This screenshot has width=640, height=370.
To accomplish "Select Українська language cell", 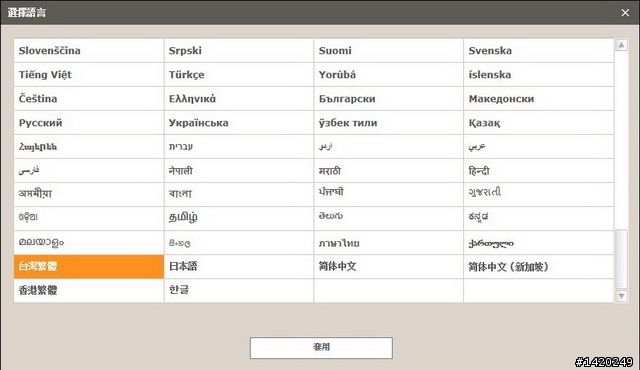I will 239,123.
